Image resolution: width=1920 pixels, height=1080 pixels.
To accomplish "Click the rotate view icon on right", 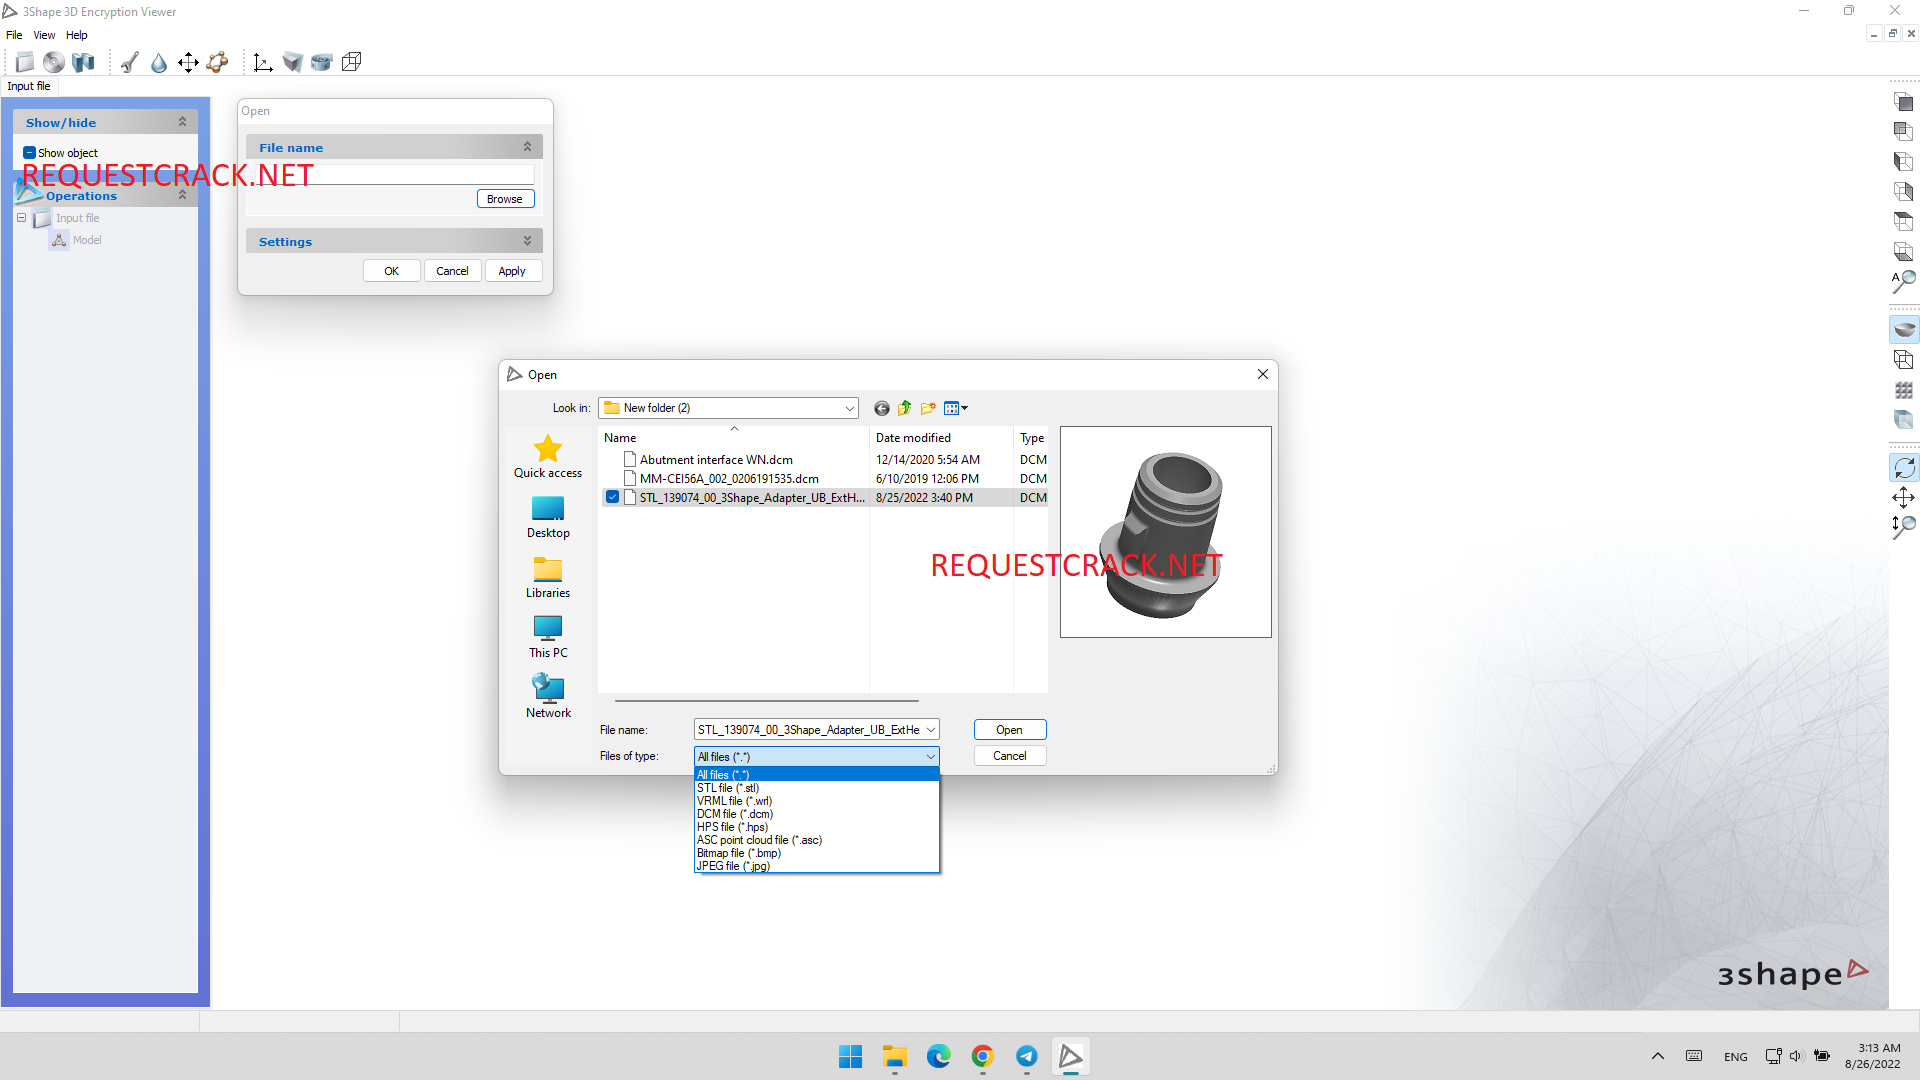I will pos(1904,468).
